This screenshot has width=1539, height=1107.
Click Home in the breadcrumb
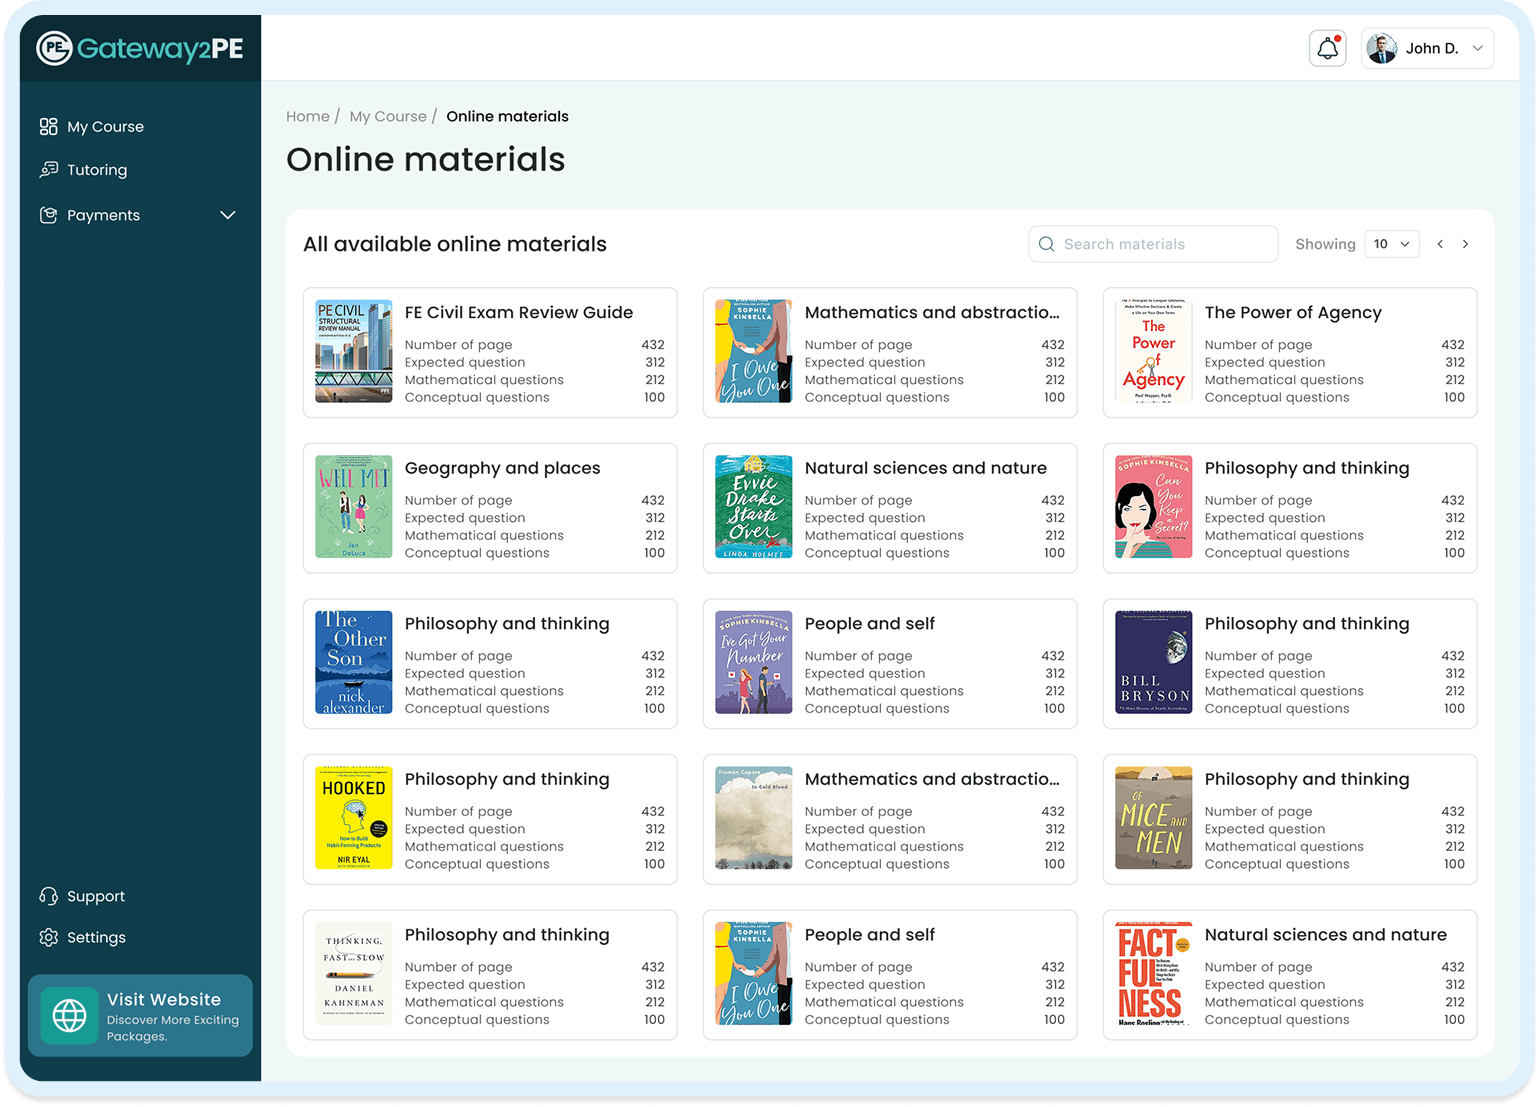click(307, 117)
